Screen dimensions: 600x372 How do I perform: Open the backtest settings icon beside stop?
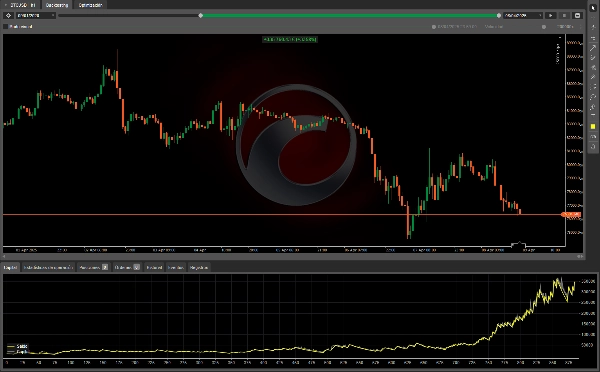click(577, 15)
